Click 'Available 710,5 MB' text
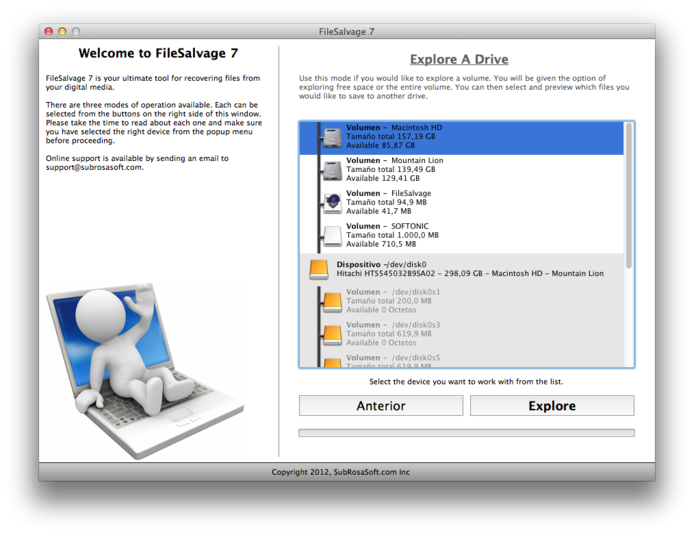Screen dimensions: 694x535 [x=381, y=244]
